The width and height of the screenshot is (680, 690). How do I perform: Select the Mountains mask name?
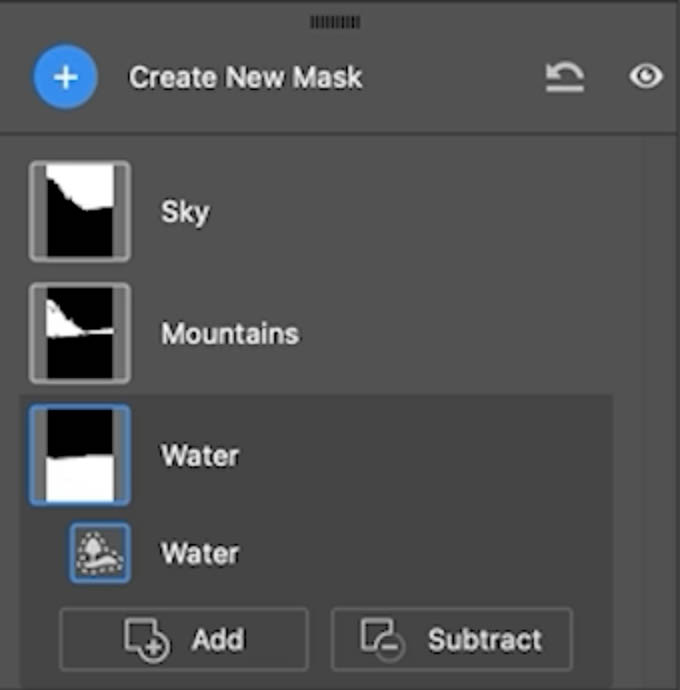point(230,334)
